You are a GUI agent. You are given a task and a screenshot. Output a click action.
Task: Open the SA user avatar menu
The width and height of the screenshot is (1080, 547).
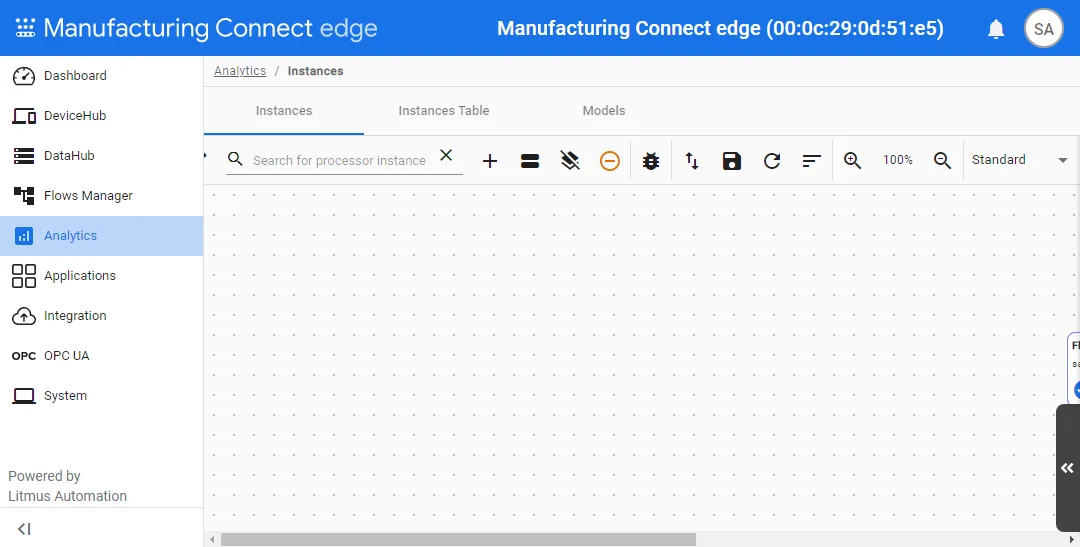pyautogui.click(x=1043, y=28)
